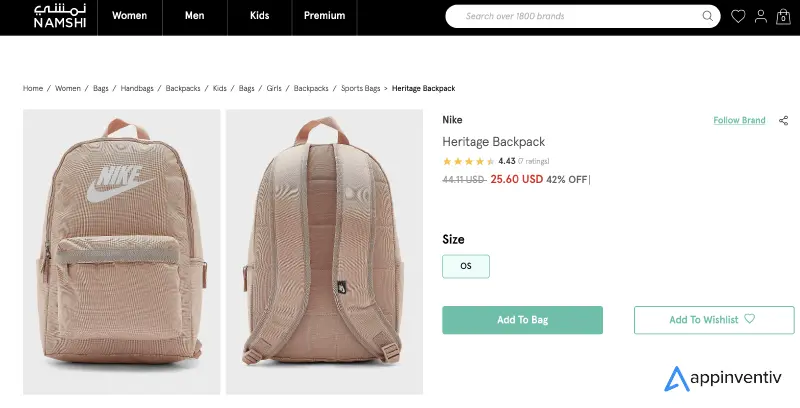View the front backpack image
800x408 pixels.
[121, 251]
